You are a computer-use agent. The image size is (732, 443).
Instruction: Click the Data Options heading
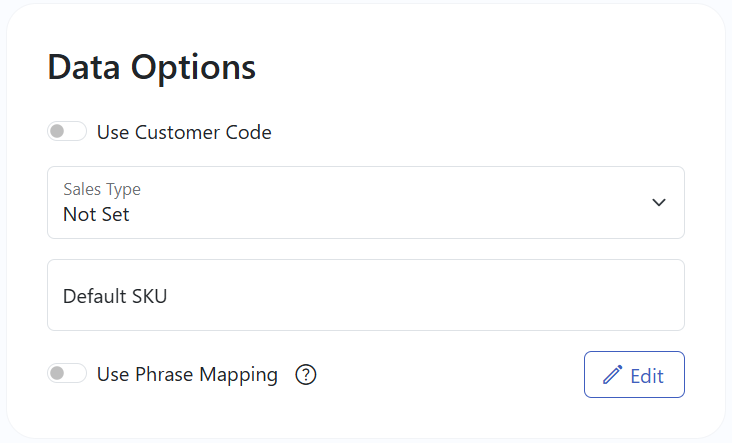pyautogui.click(x=152, y=68)
